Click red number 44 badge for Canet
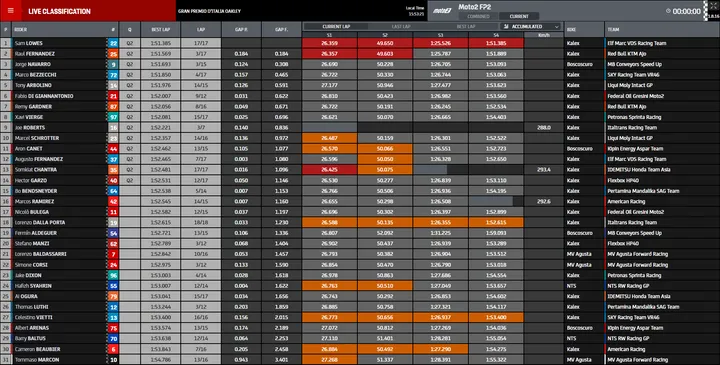This screenshot has width=720, height=365. coord(113,149)
